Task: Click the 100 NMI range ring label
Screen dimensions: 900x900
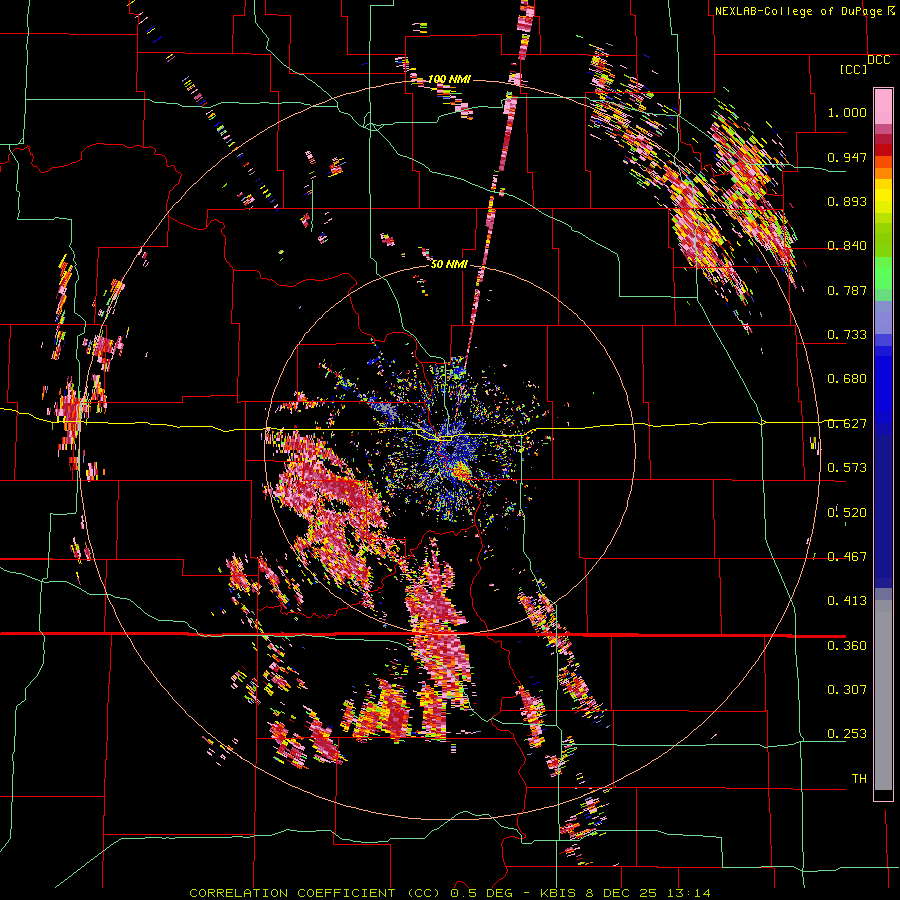Action: [x=449, y=79]
